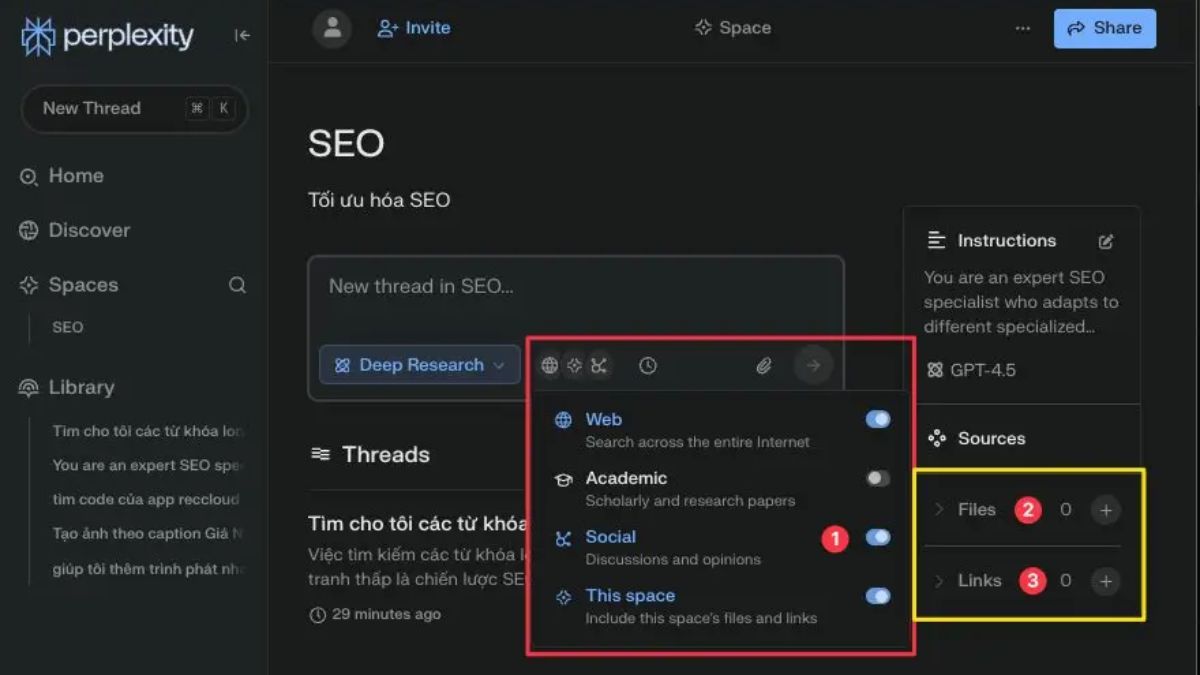Enable the Academic source switch

(x=878, y=478)
